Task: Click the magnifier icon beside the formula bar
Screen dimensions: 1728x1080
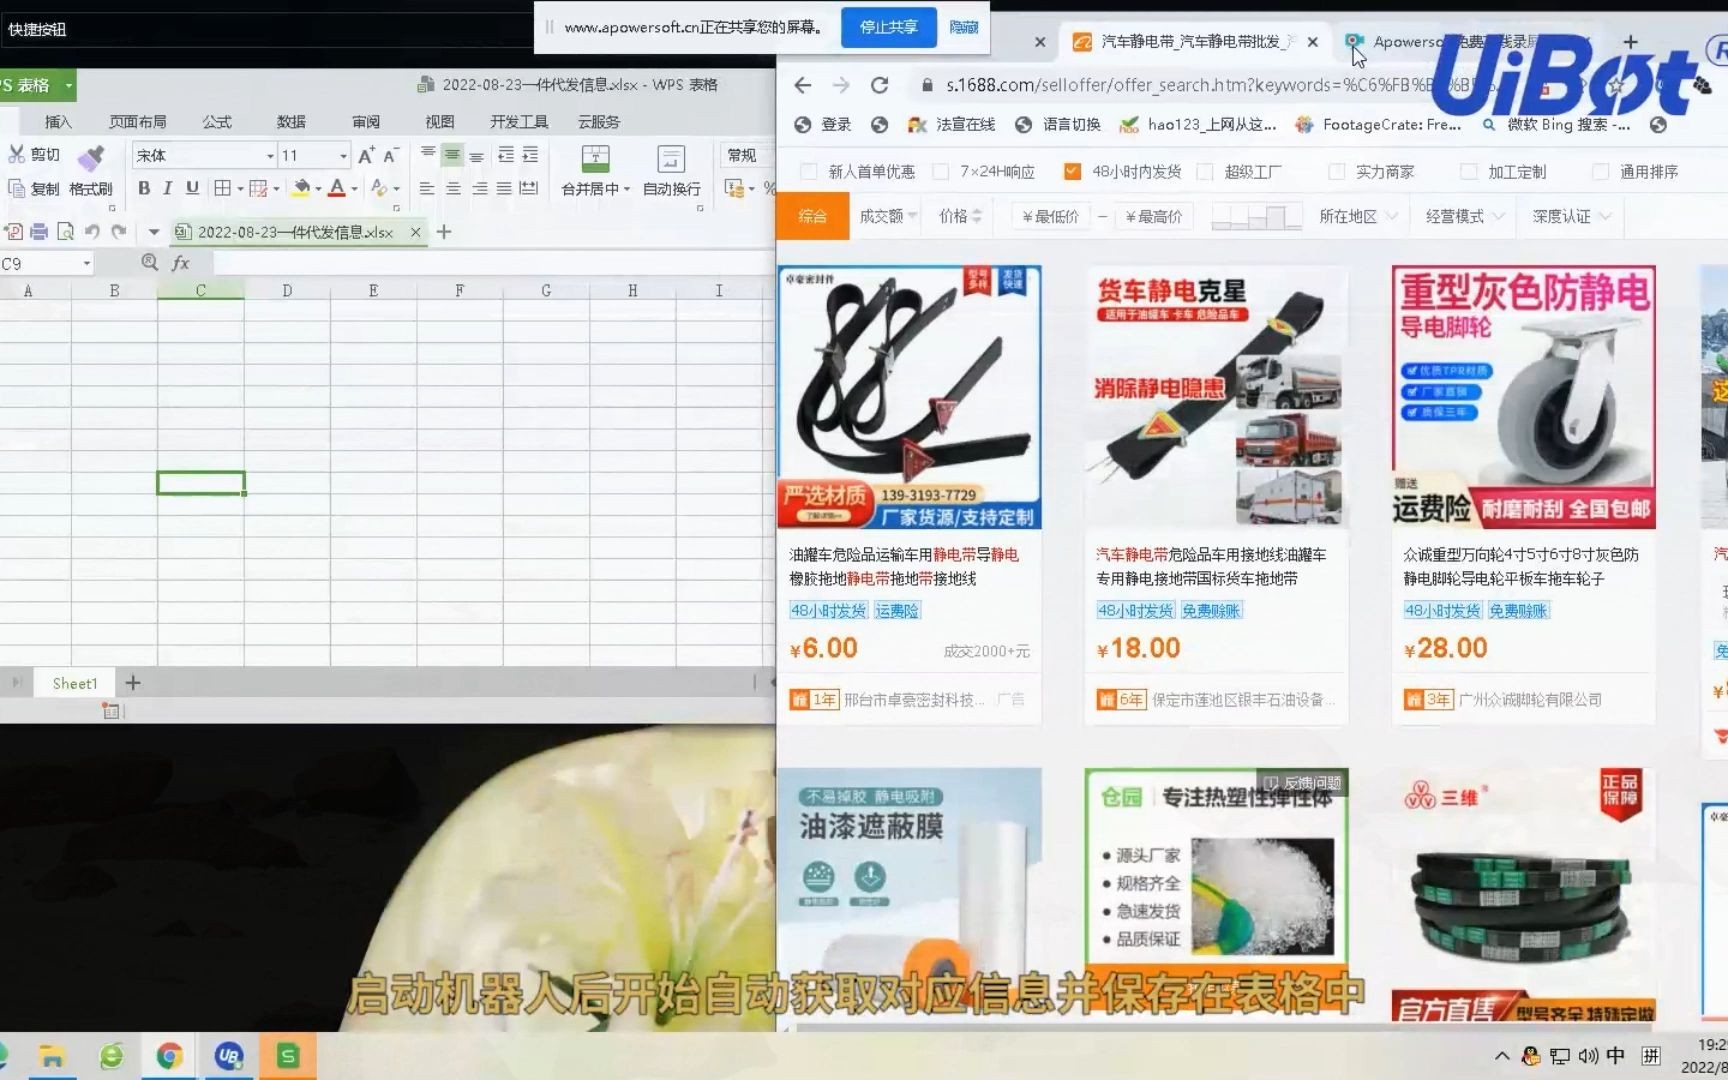Action: click(150, 262)
